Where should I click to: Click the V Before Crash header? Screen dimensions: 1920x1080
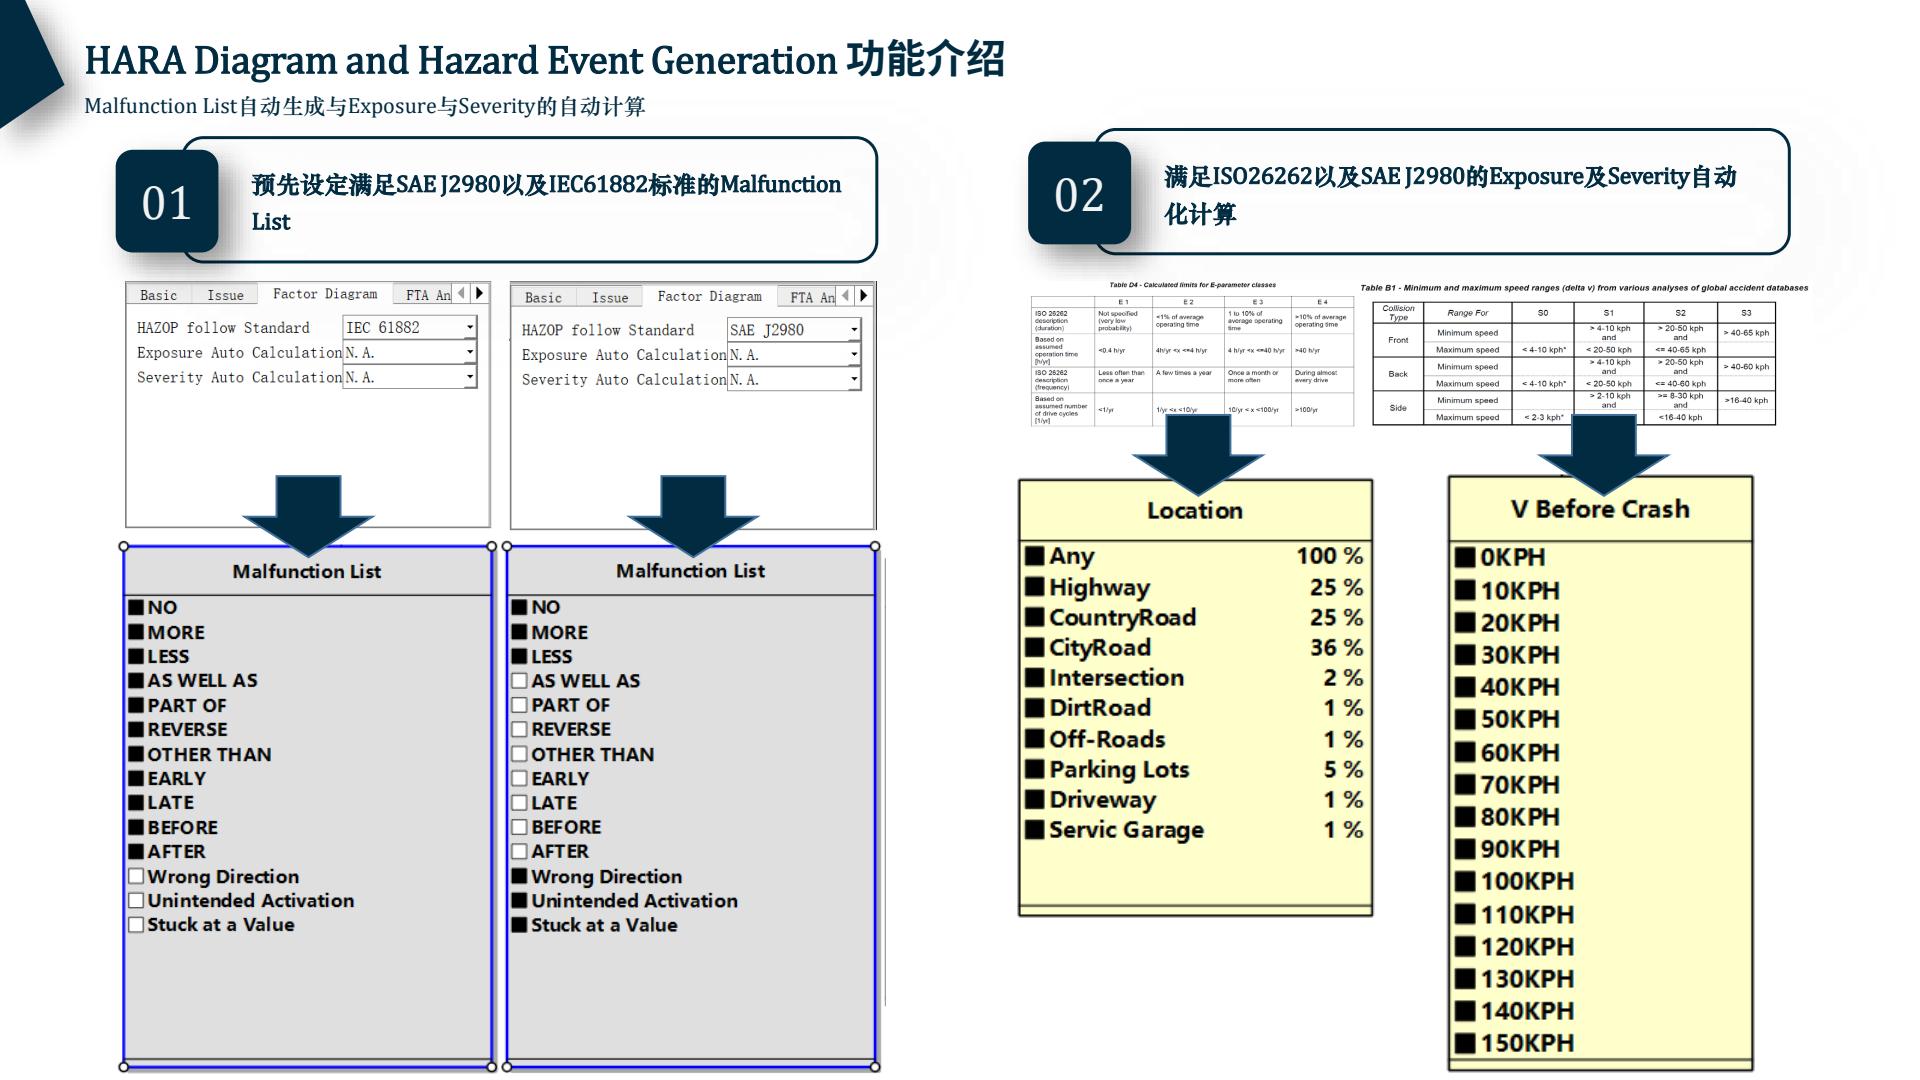tap(1599, 509)
